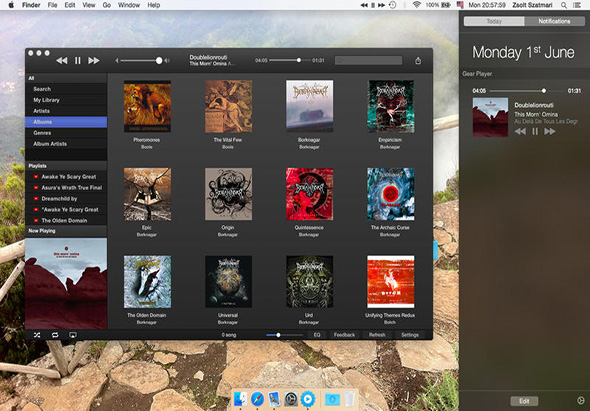Switch to Today tab in Notification Center
Viewport: 590px width, 411px height.
coord(494,21)
